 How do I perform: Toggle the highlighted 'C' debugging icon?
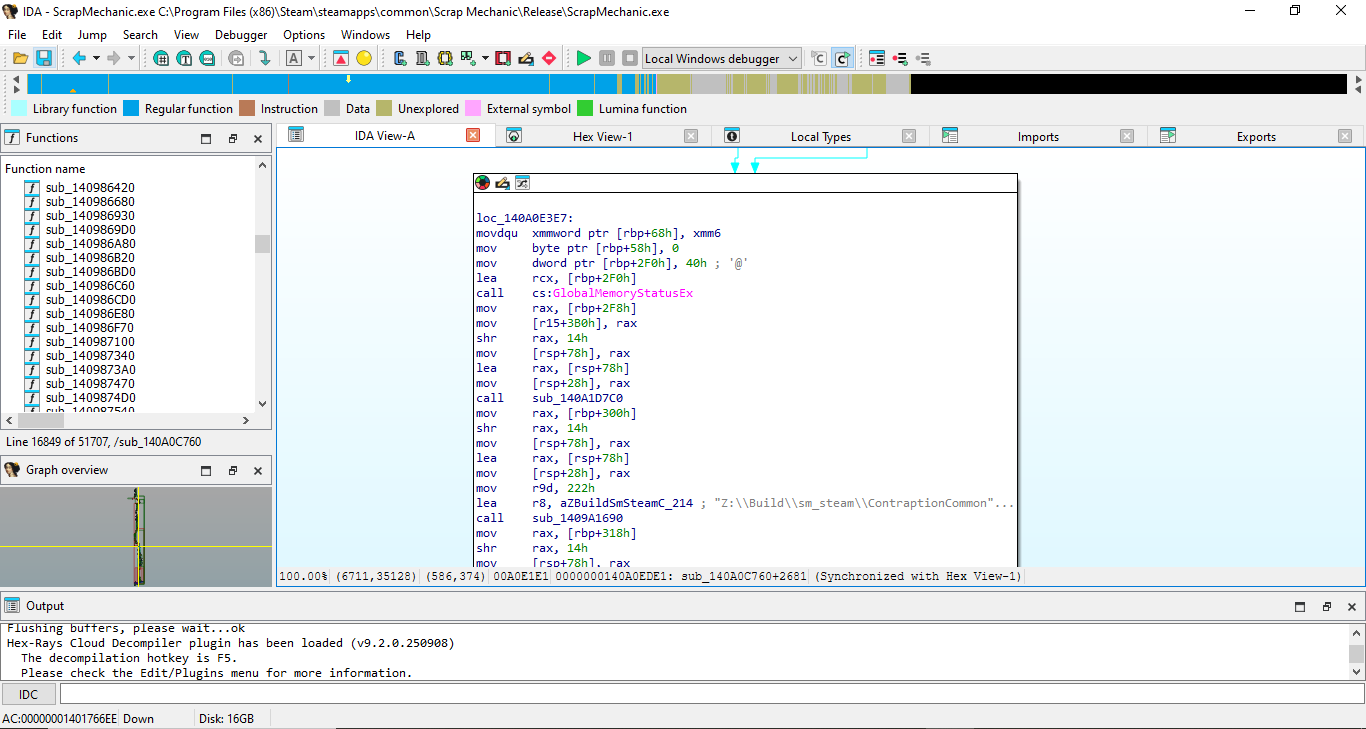click(x=842, y=58)
